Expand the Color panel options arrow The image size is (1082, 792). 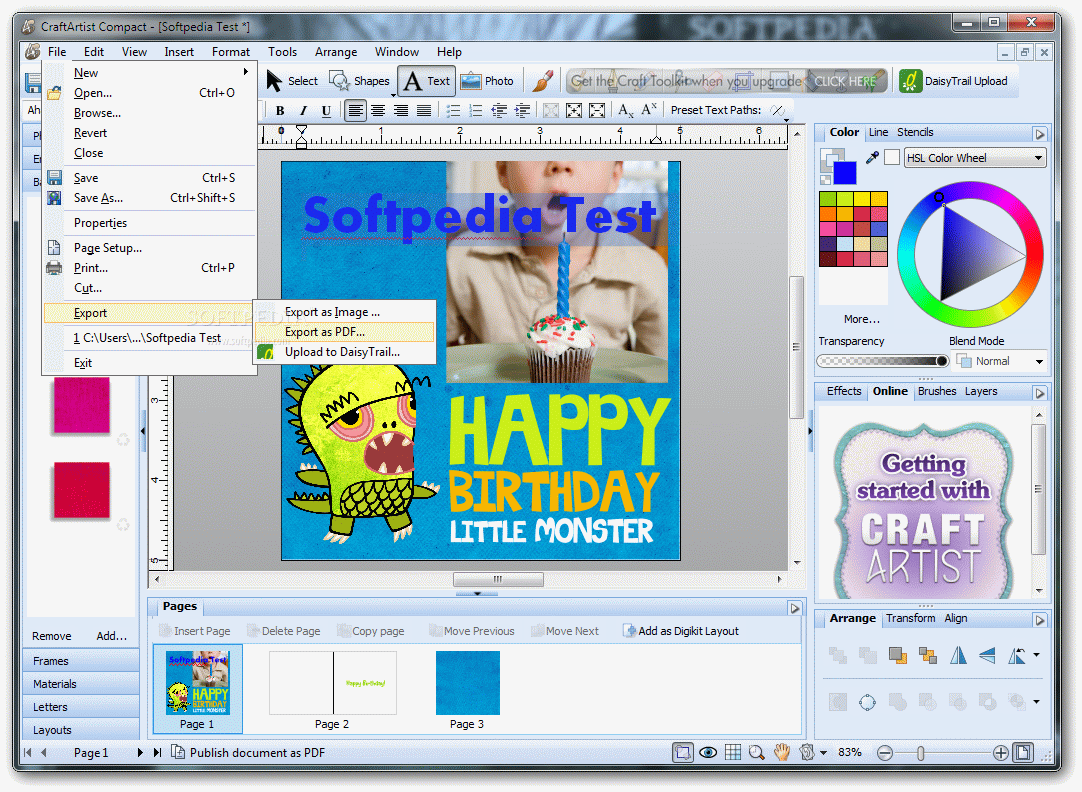coord(1040,134)
